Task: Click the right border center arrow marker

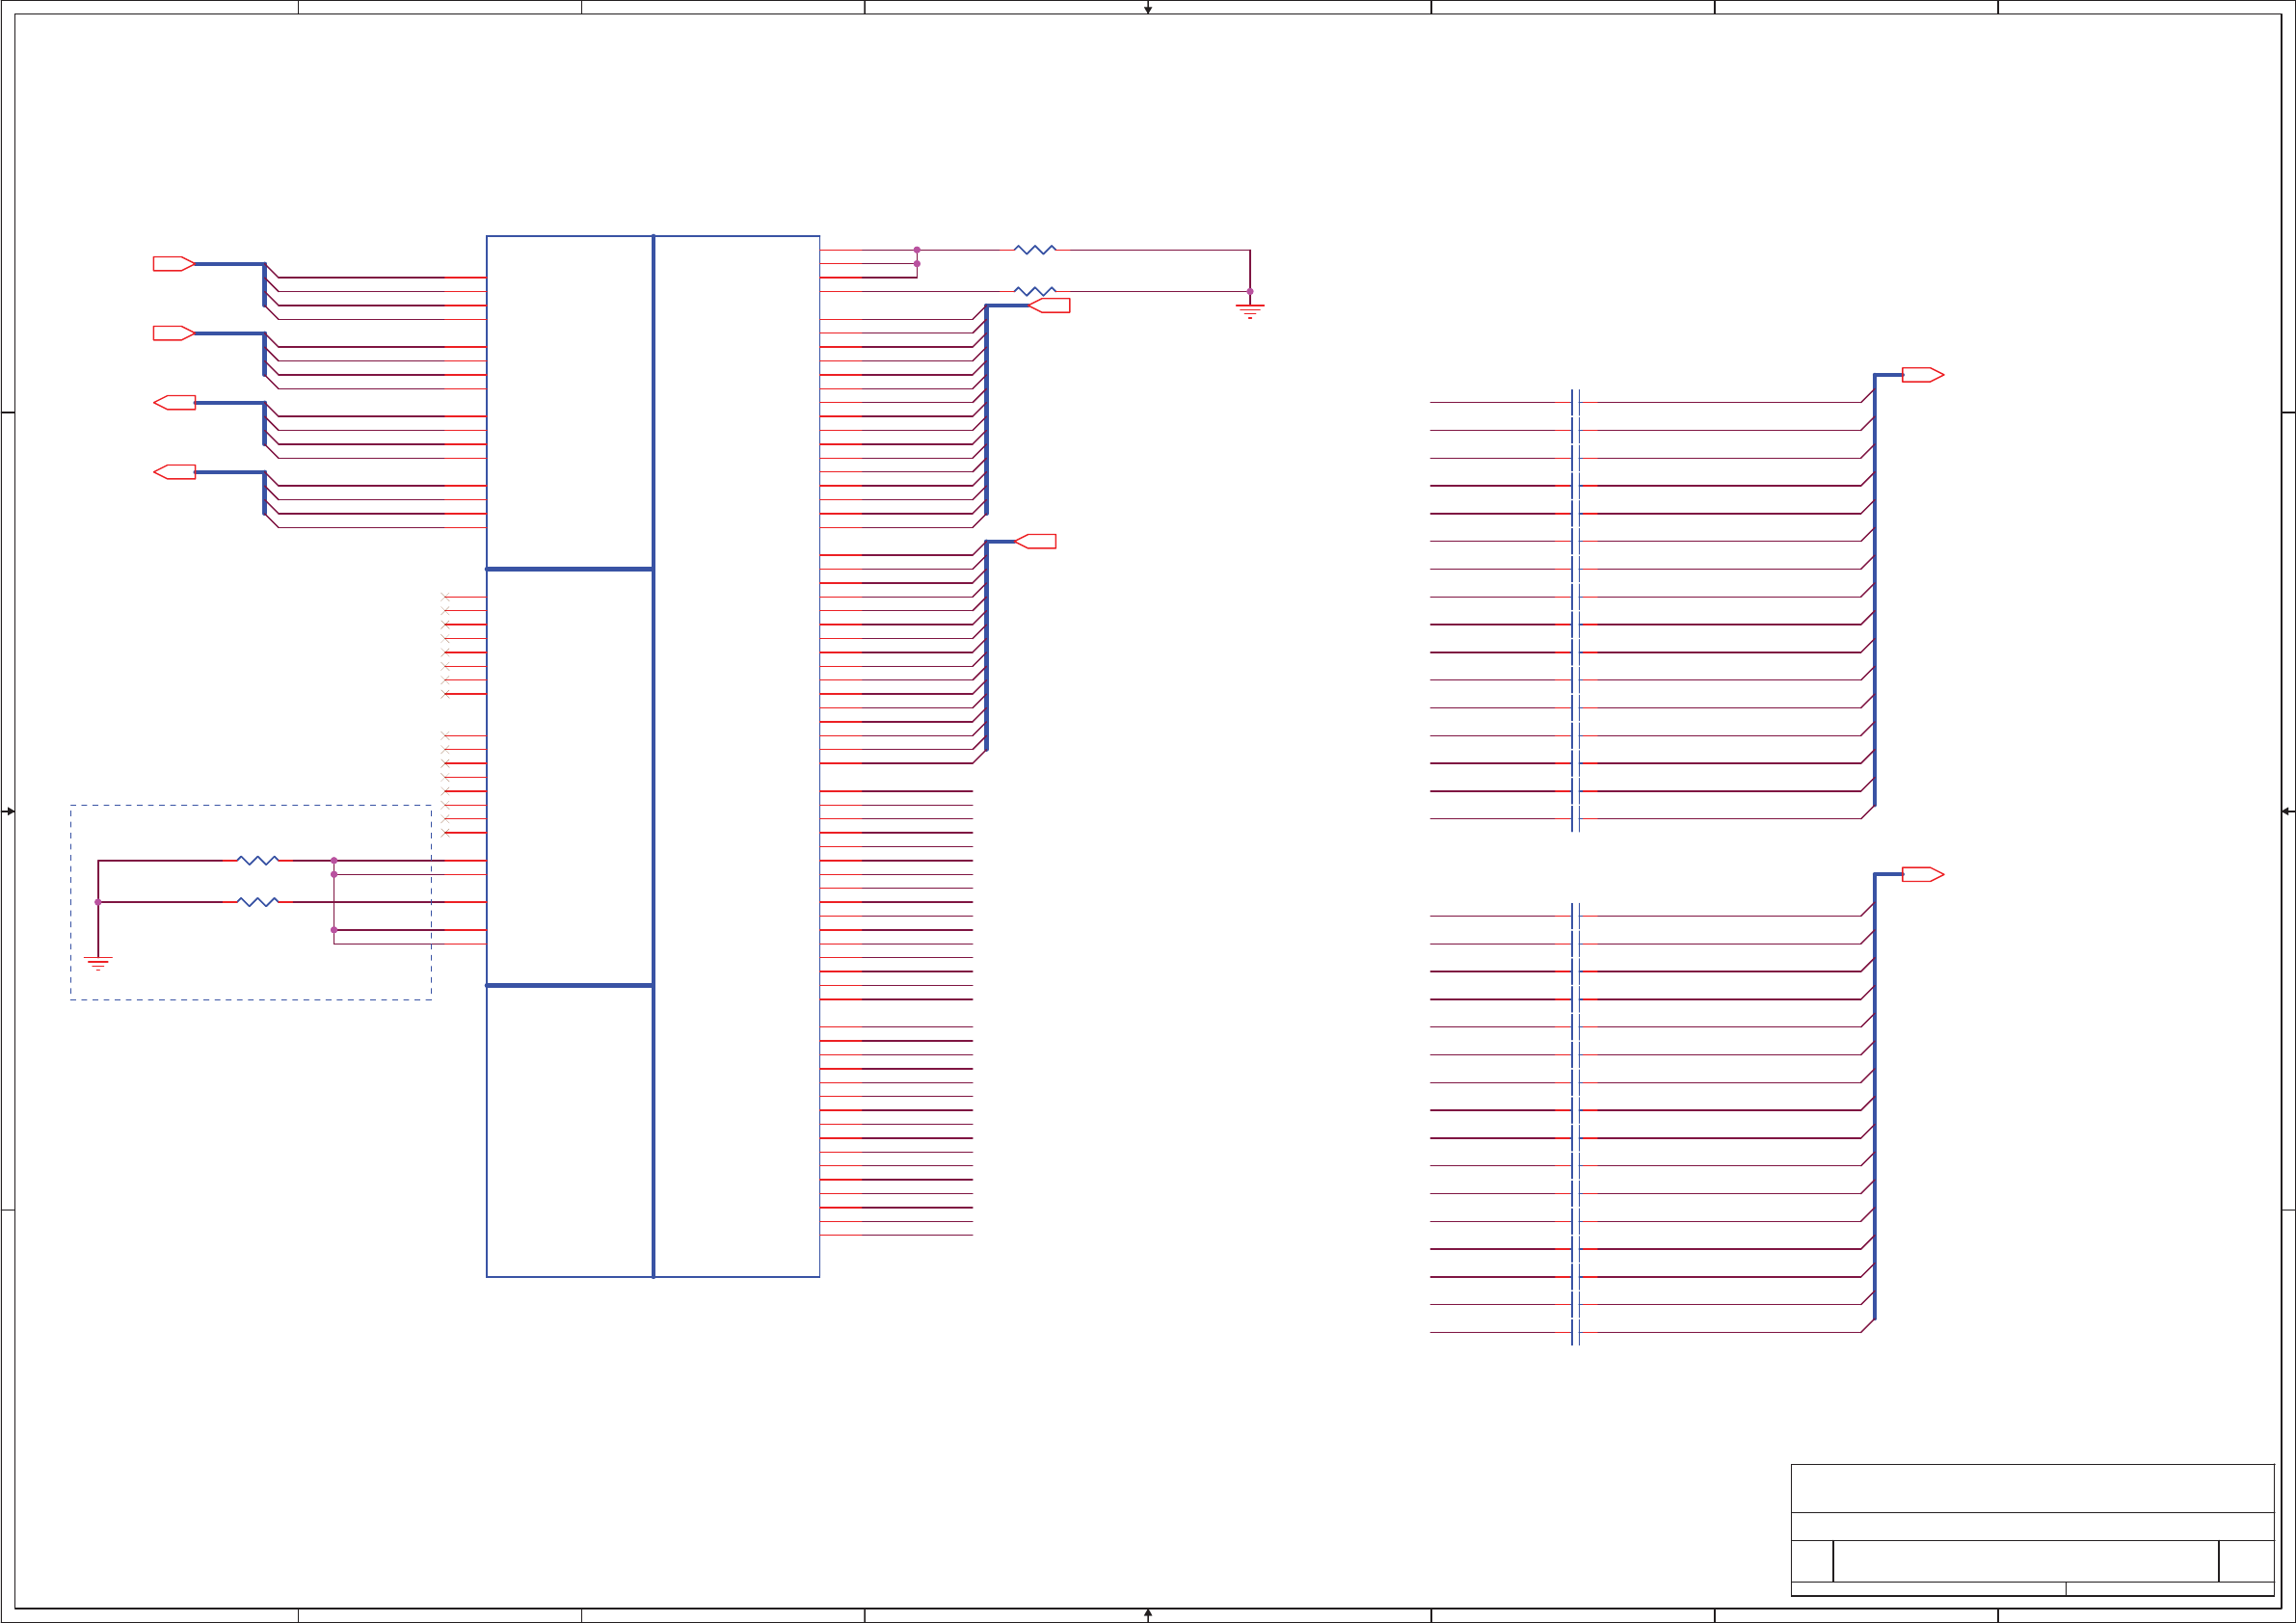Action: (x=2286, y=811)
